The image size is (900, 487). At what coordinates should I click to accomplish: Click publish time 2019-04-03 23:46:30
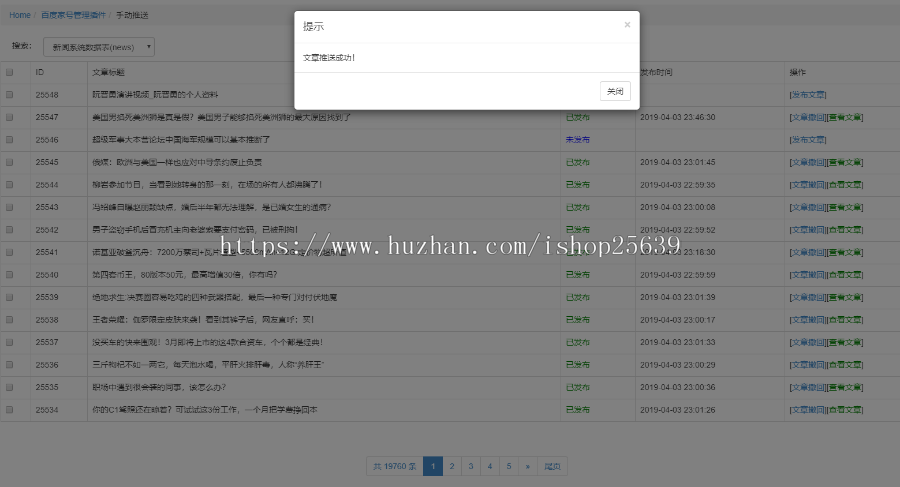tap(678, 117)
